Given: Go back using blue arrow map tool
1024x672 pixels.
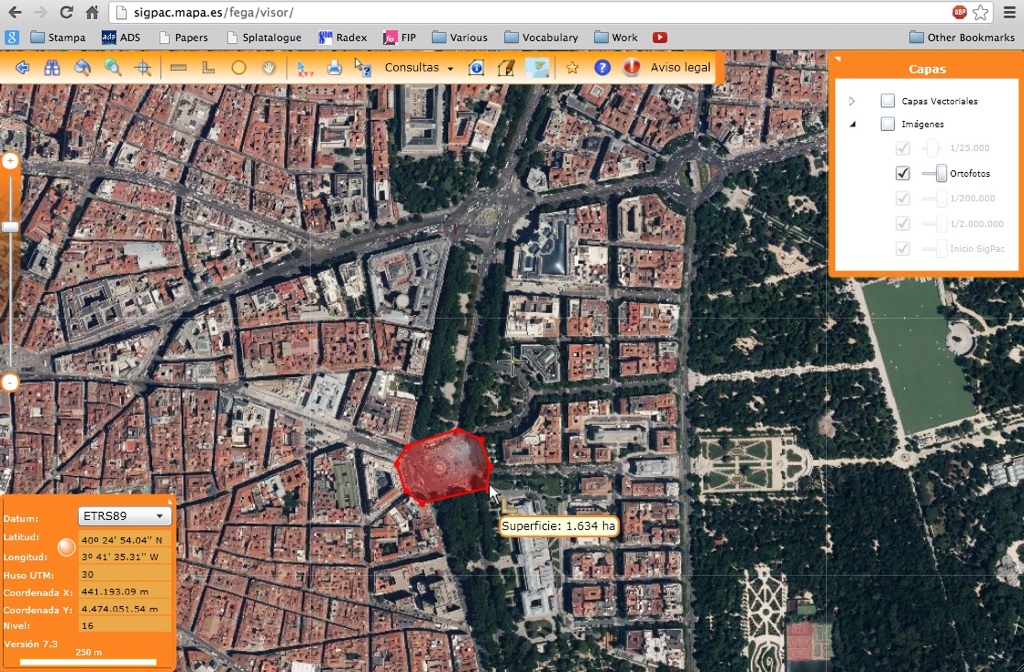Looking at the screenshot, I should click(x=22, y=68).
